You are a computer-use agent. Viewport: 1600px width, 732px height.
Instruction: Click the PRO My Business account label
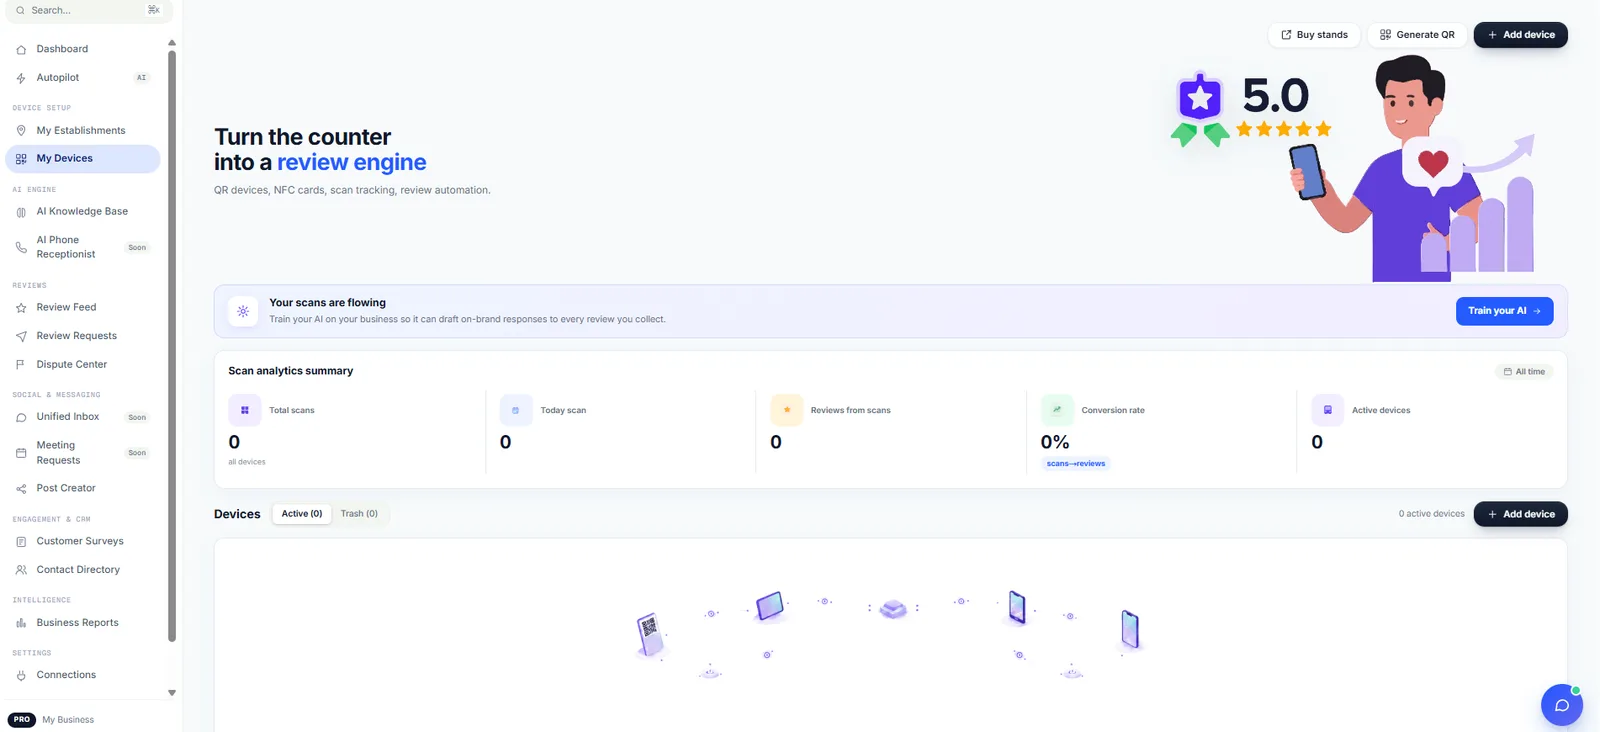click(x=51, y=720)
